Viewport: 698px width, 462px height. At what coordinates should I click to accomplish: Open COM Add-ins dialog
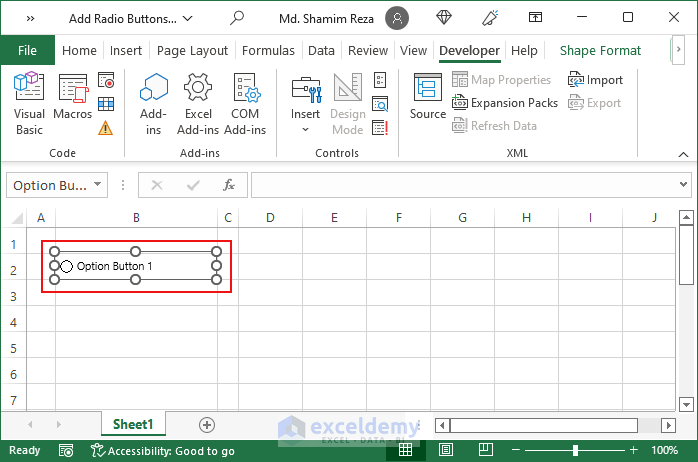pyautogui.click(x=245, y=104)
